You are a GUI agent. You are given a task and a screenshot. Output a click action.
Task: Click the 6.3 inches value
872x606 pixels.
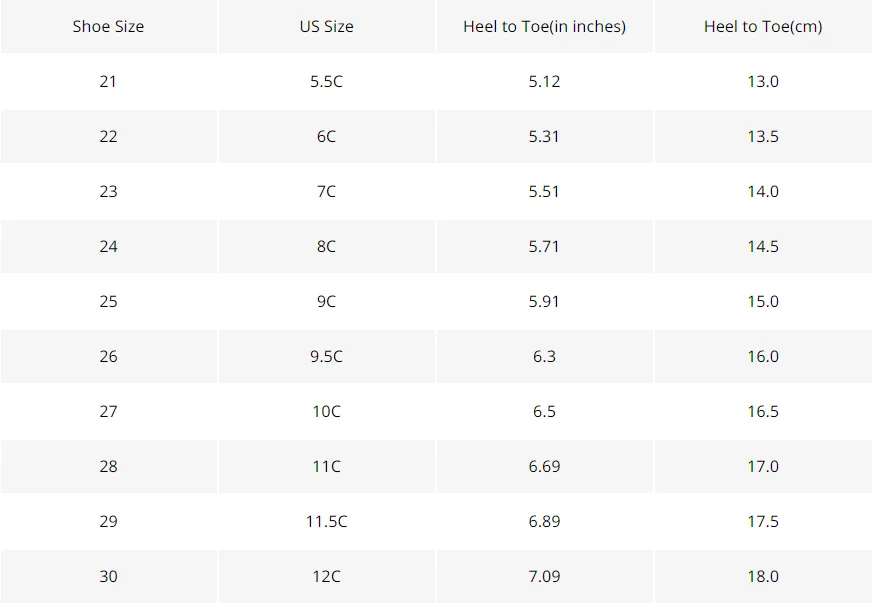pos(544,356)
